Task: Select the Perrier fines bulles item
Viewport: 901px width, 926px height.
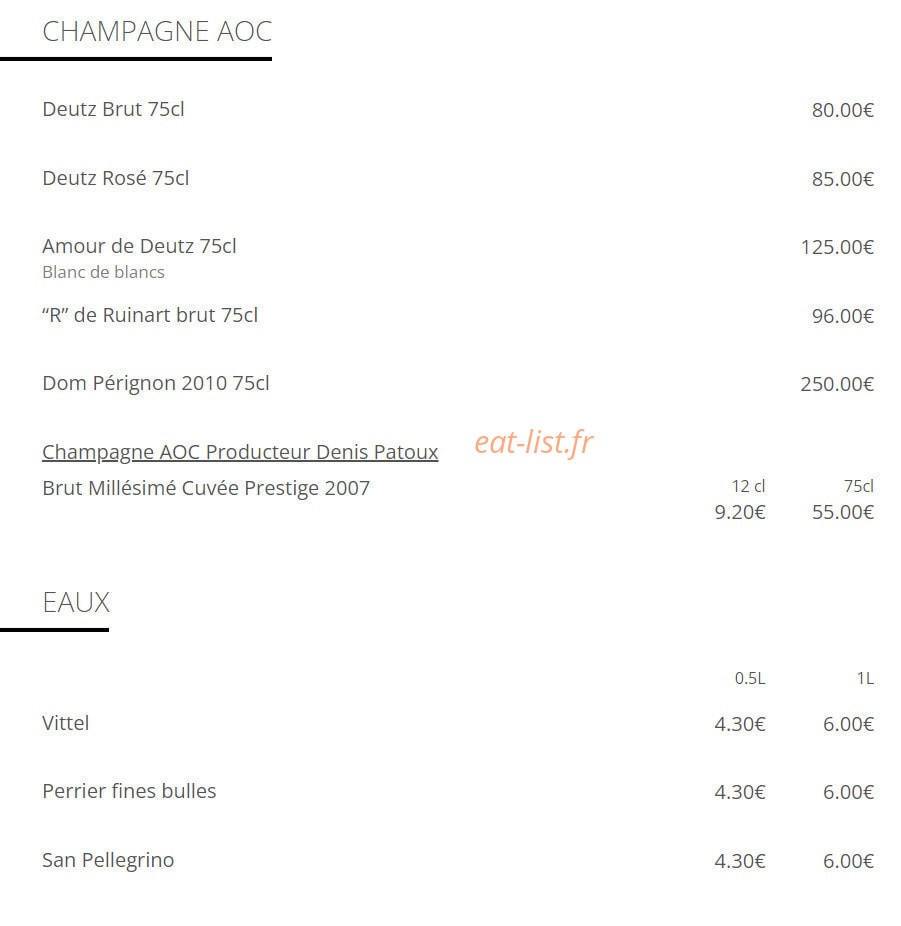Action: click(129, 791)
